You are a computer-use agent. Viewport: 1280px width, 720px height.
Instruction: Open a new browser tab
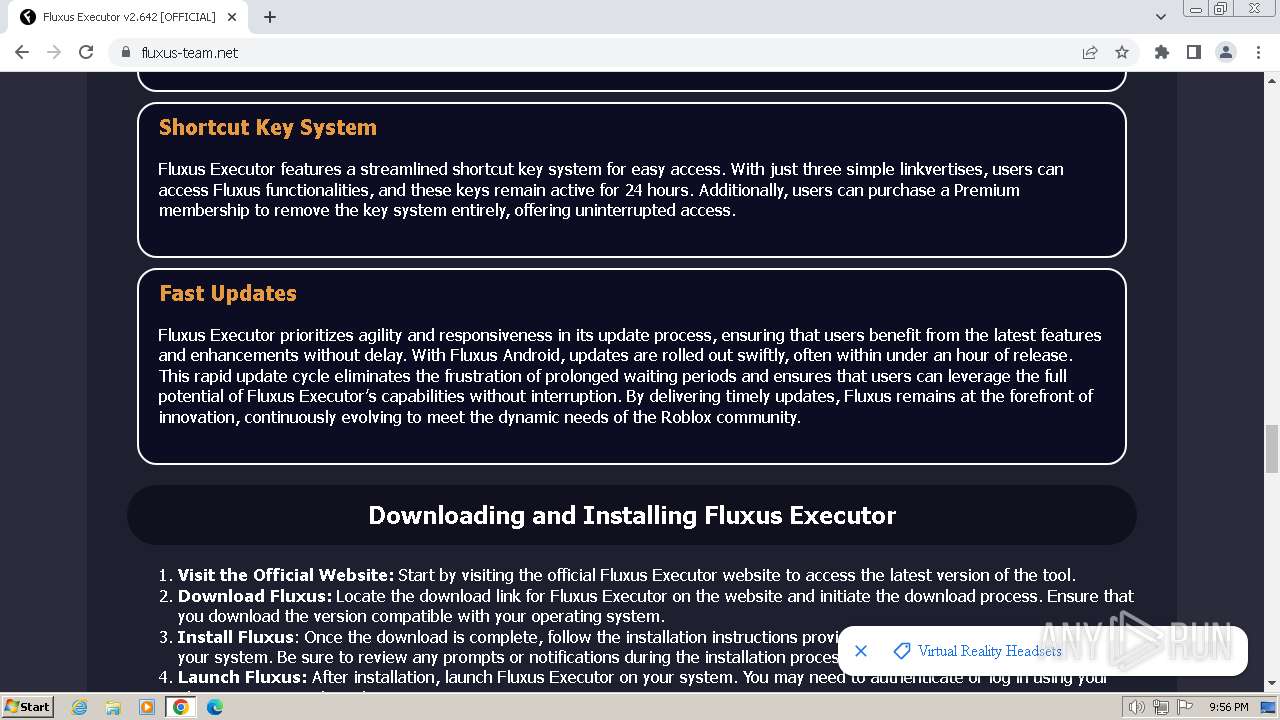coord(270,17)
